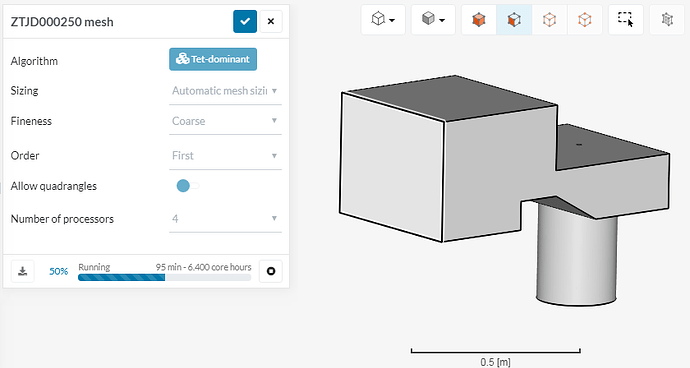Screen dimensions: 690x368
Task: Click the Tet-dominant algorithm button
Action: point(213,59)
